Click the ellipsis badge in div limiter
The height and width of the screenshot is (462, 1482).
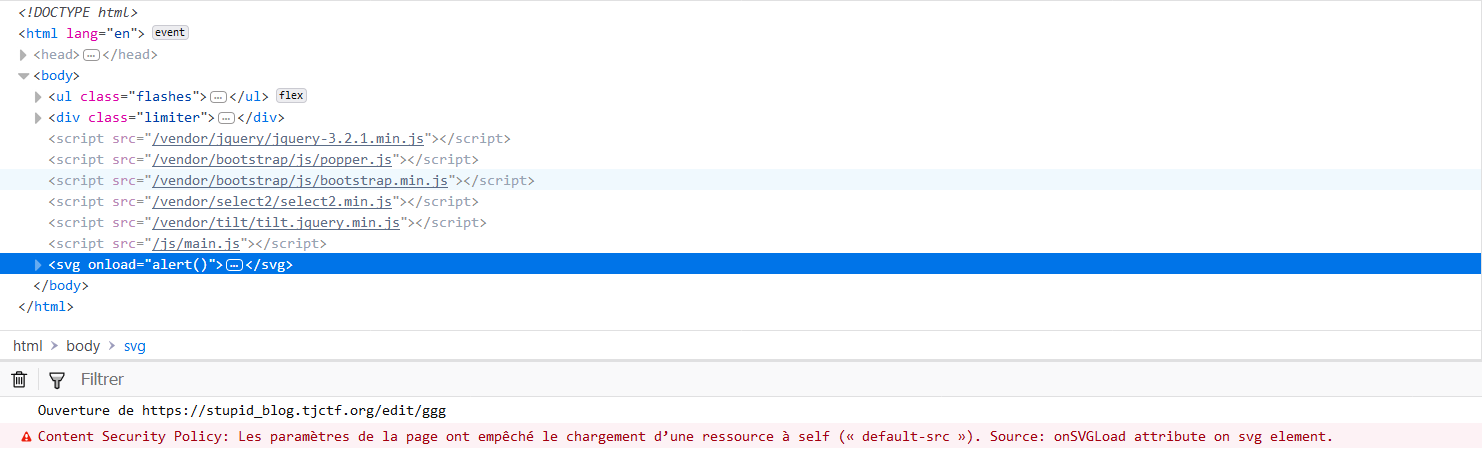click(x=226, y=118)
